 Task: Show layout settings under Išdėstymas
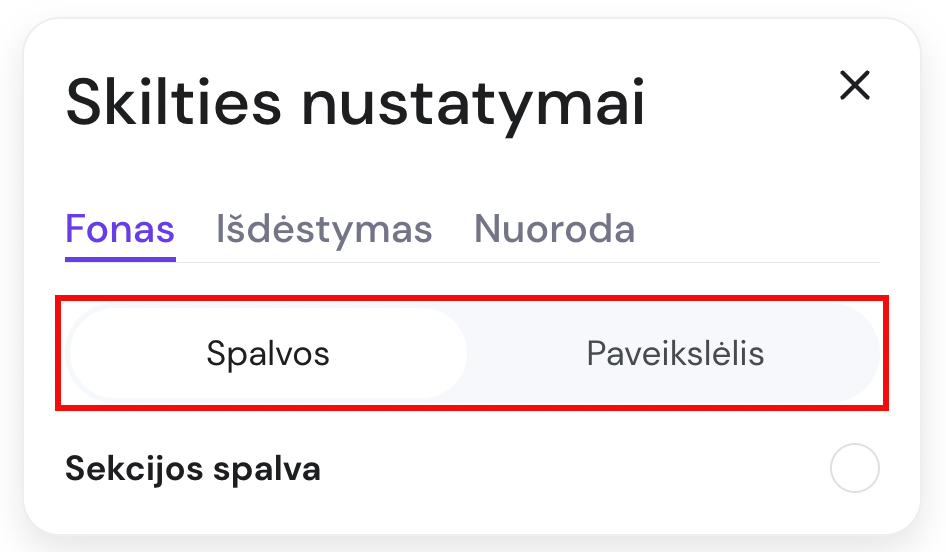[324, 230]
